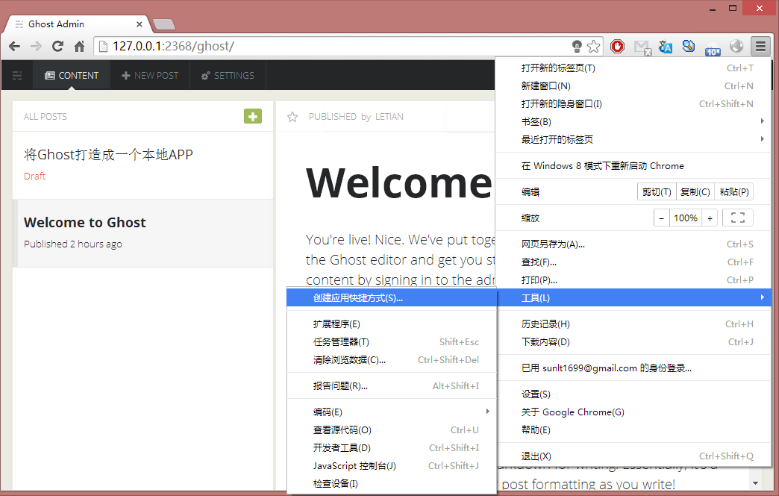Click the Ghost logo menu icon

[17, 76]
